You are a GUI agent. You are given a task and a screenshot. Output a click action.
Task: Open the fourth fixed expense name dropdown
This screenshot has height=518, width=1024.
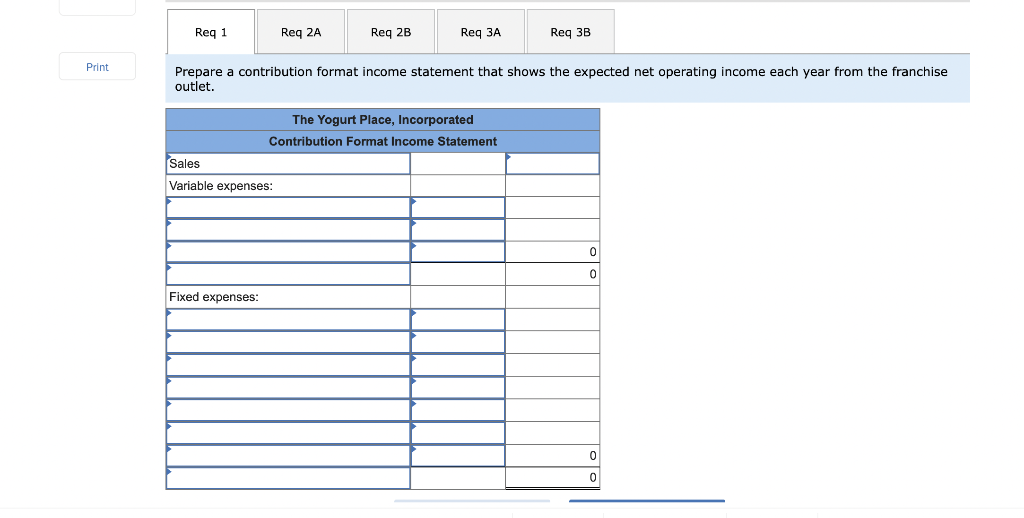tap(288, 387)
